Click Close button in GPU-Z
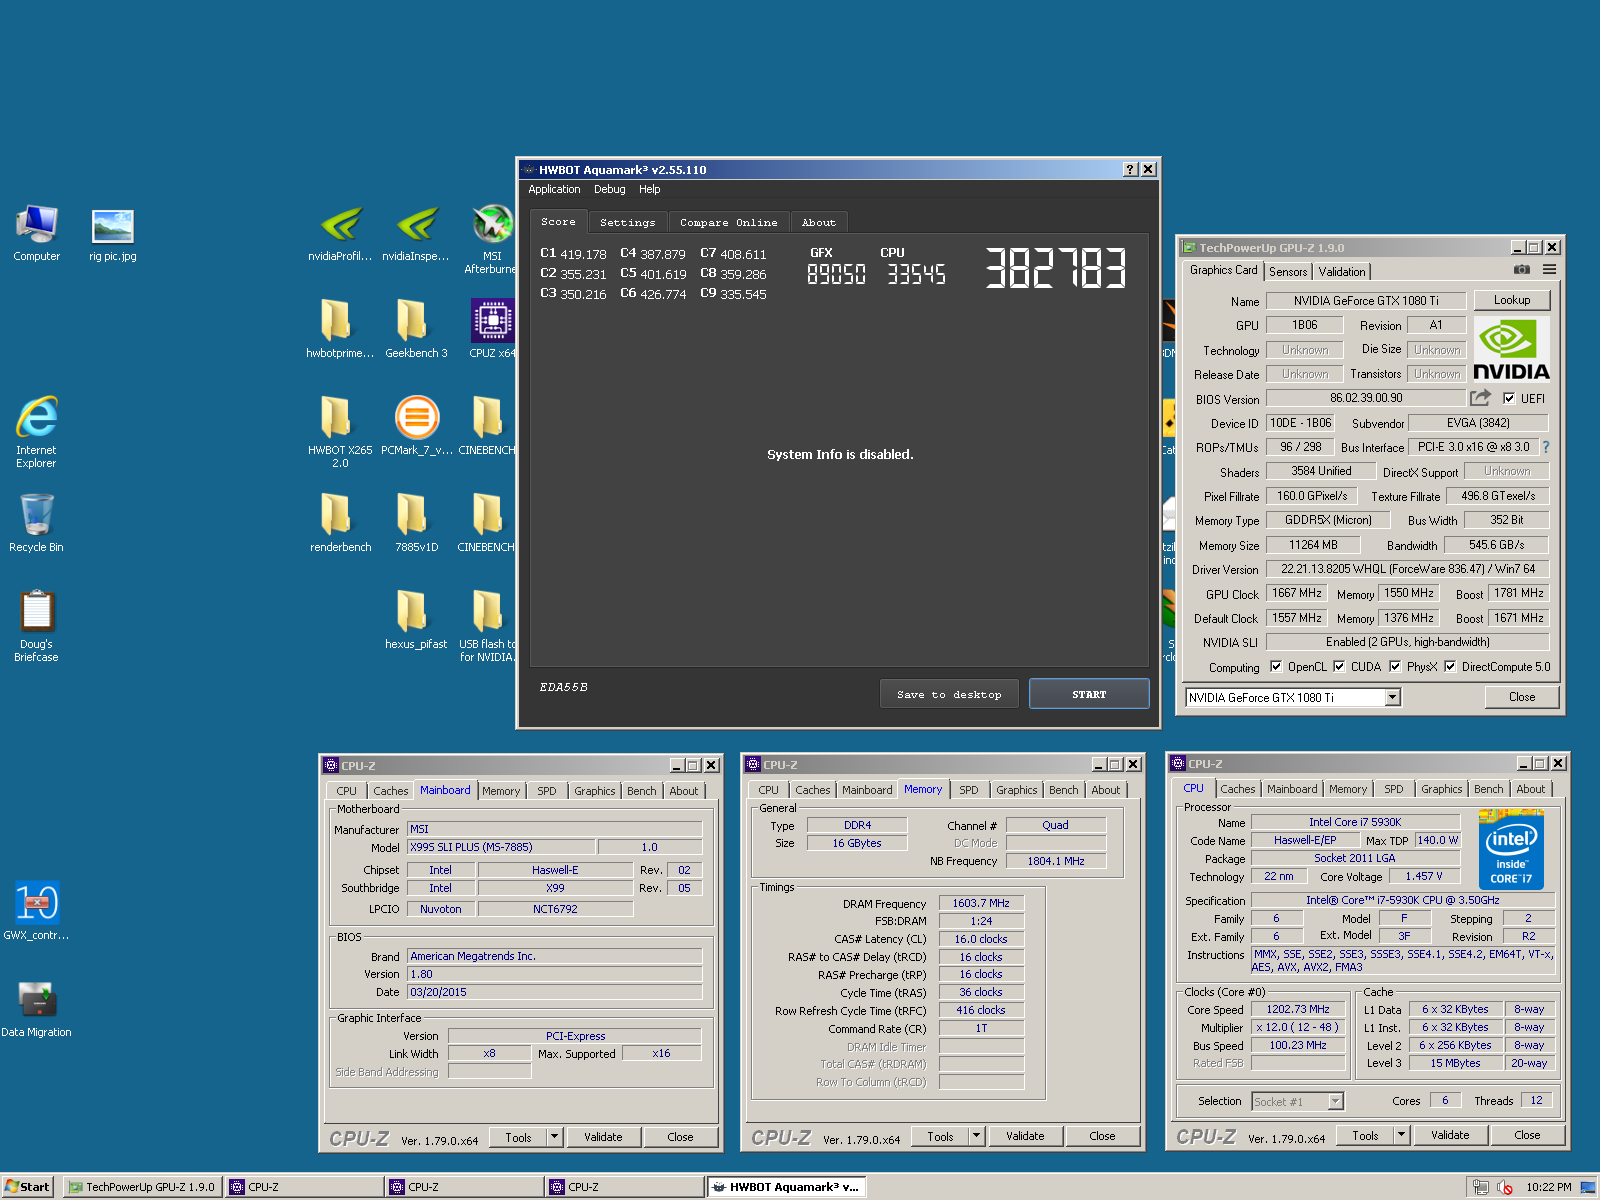 (1522, 697)
